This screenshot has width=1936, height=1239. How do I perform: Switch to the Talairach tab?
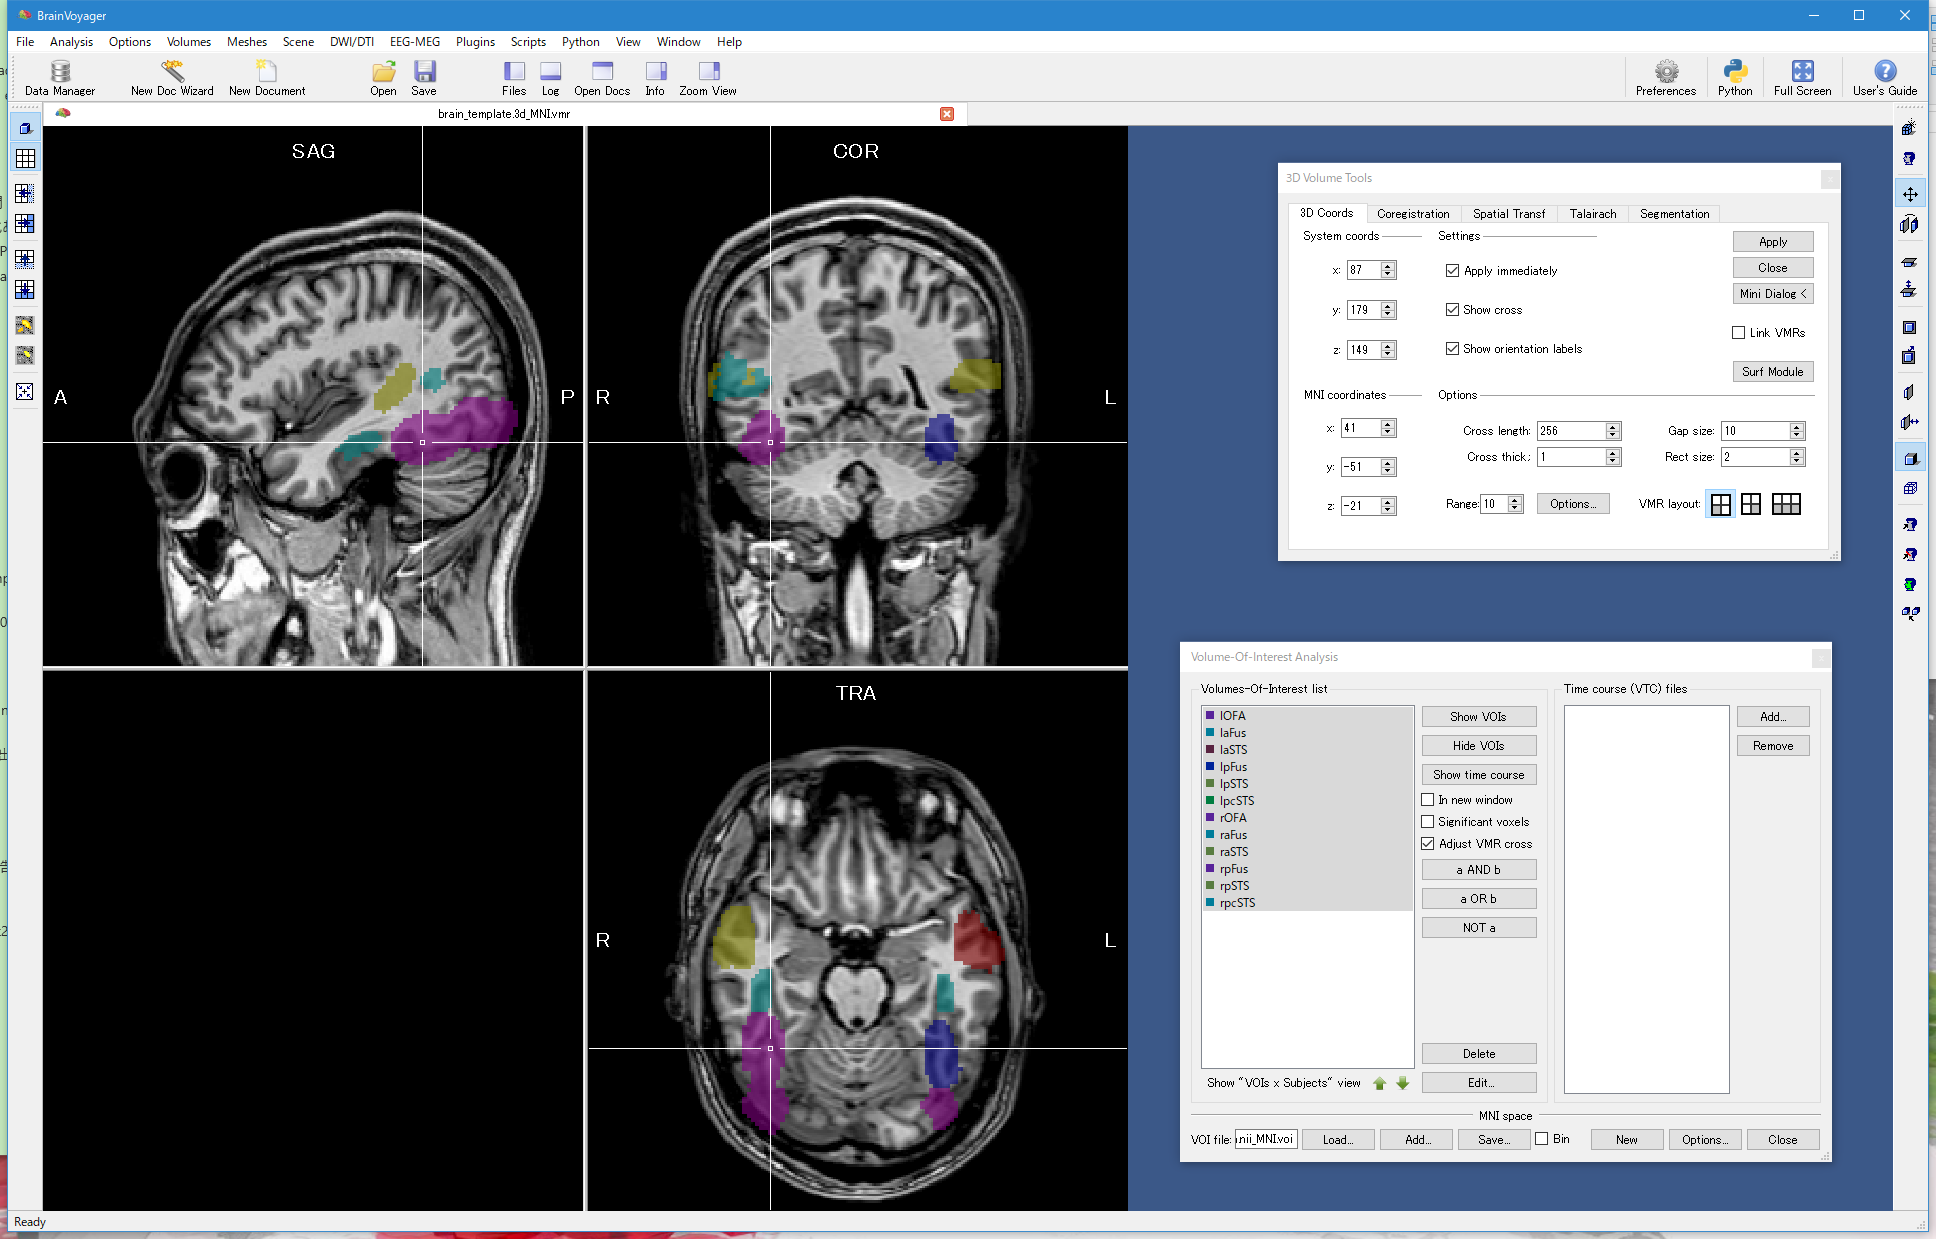(x=1593, y=214)
